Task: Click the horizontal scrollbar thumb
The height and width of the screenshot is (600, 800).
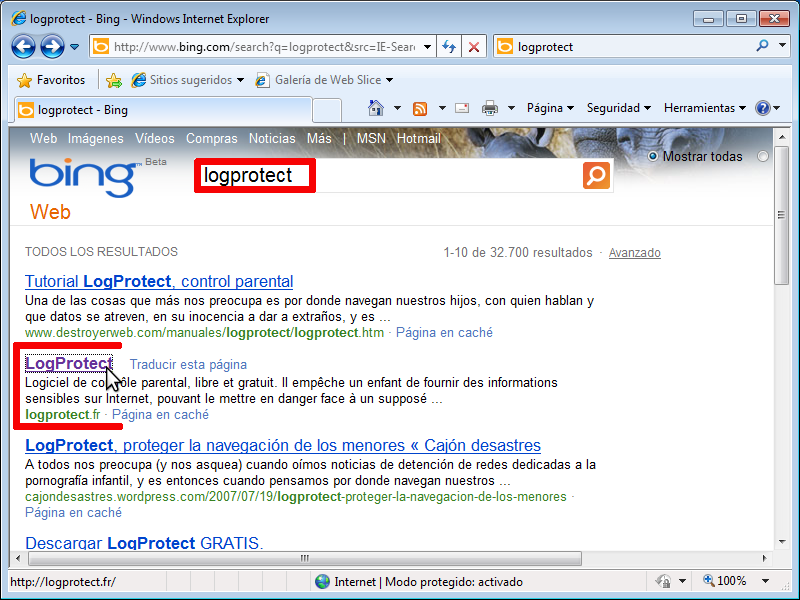Action: coord(305,558)
